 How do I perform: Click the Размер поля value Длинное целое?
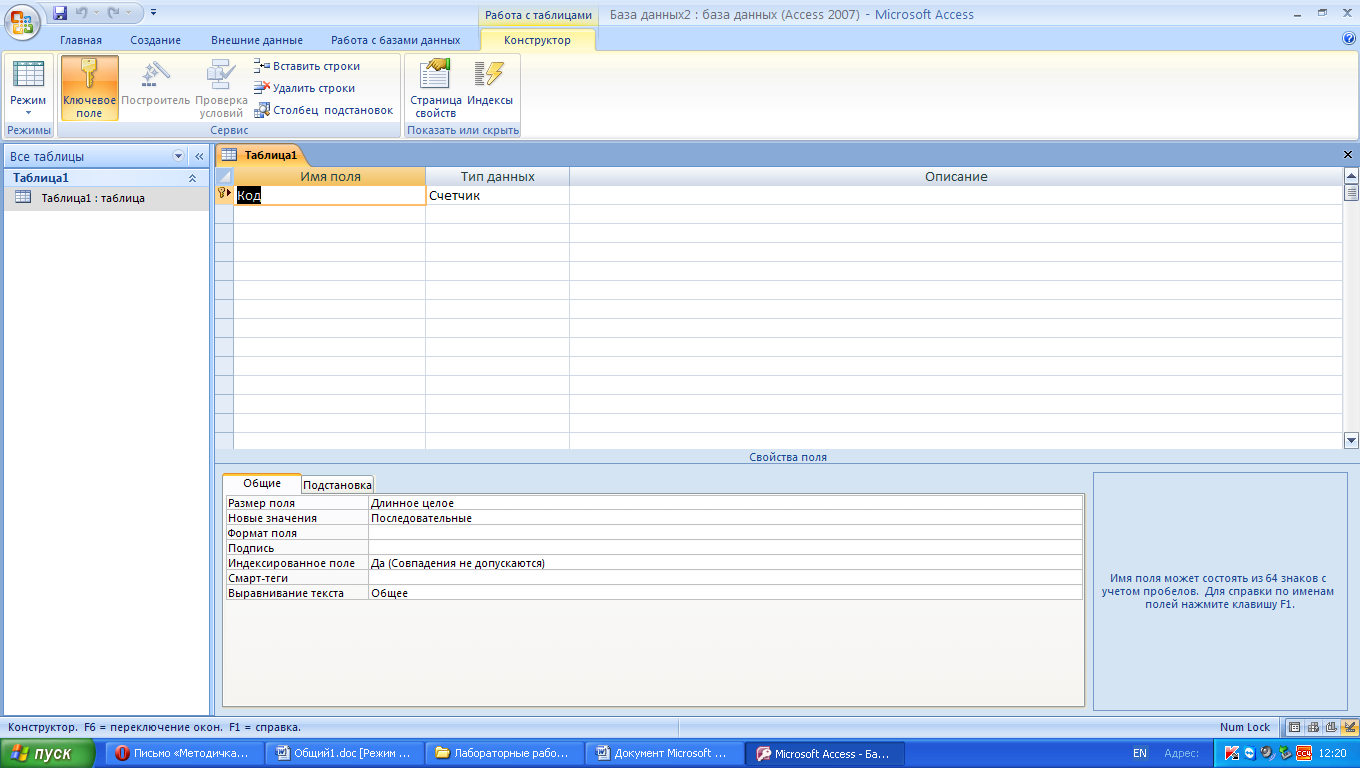pyautogui.click(x=725, y=503)
